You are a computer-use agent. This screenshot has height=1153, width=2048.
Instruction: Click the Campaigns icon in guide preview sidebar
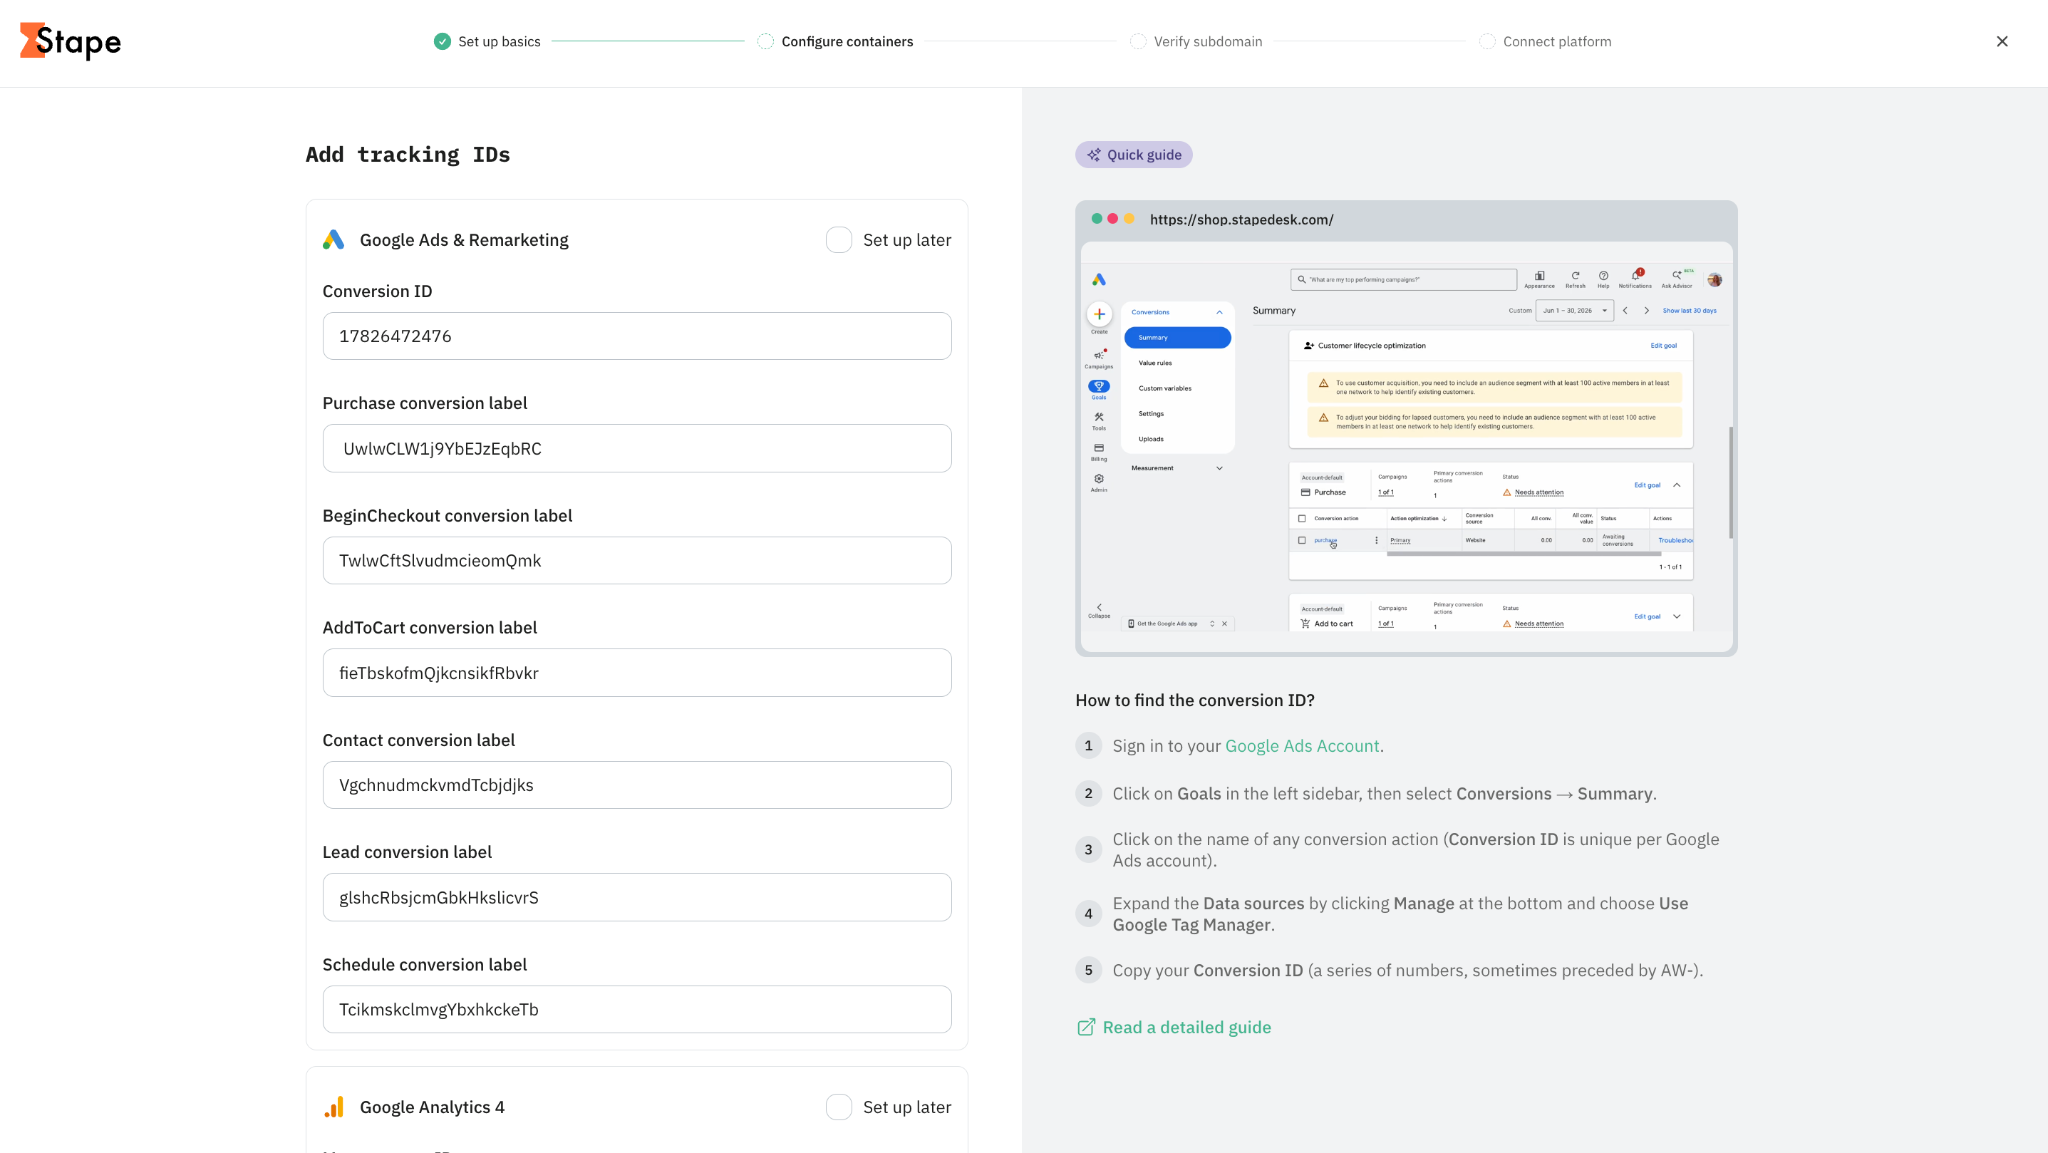click(x=1099, y=354)
